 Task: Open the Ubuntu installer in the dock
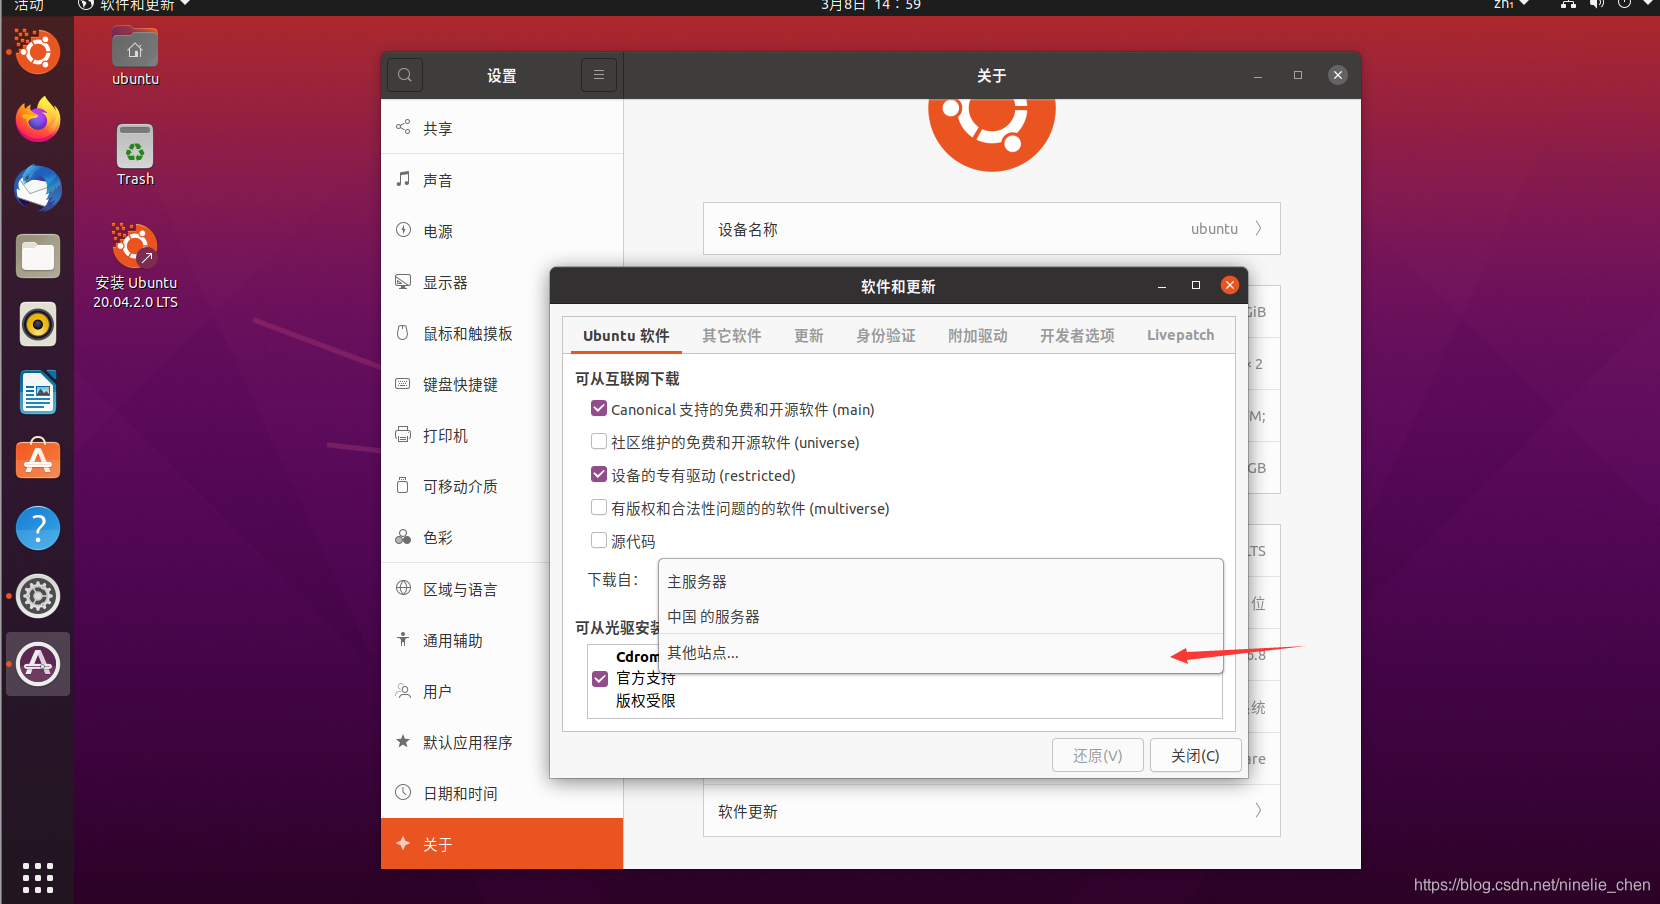(38, 52)
